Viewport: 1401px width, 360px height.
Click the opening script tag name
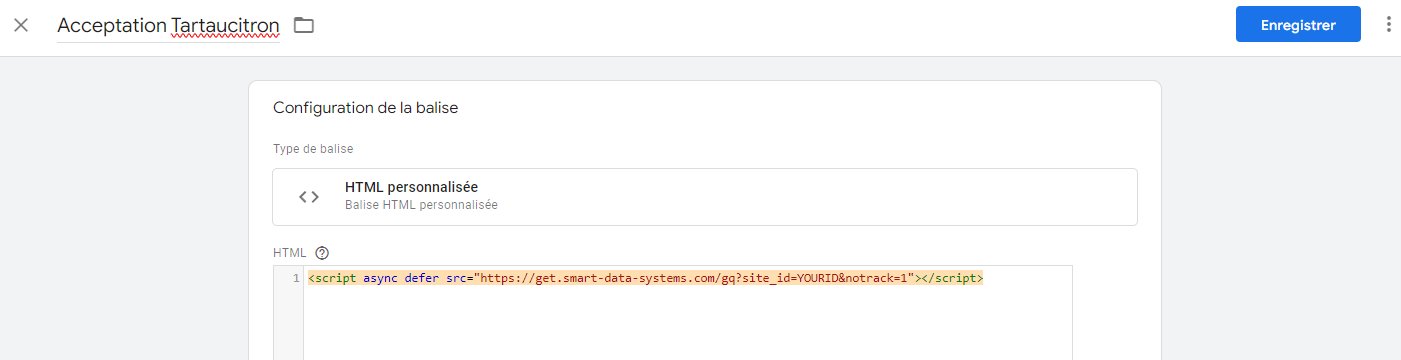[x=335, y=278]
